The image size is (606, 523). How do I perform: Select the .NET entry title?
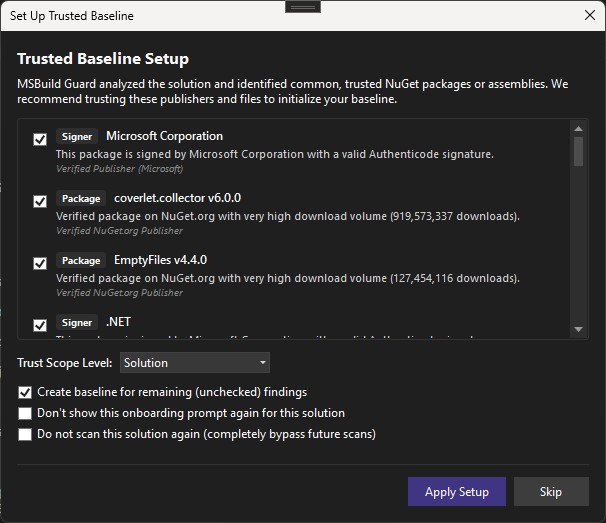click(118, 322)
